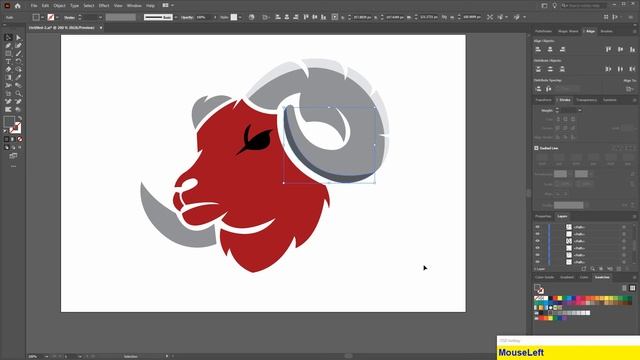640x360 pixels.
Task: Open Change Screen Mode in toolbar
Action: [13, 156]
